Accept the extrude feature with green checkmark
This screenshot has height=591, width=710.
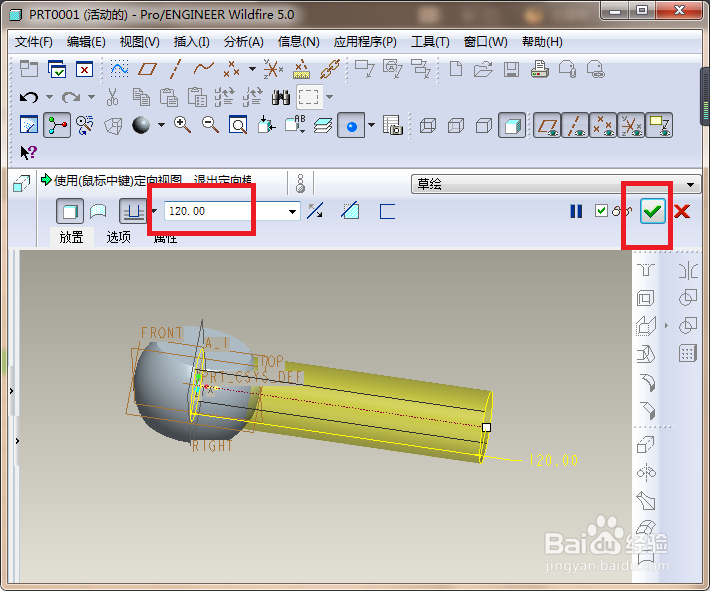652,211
